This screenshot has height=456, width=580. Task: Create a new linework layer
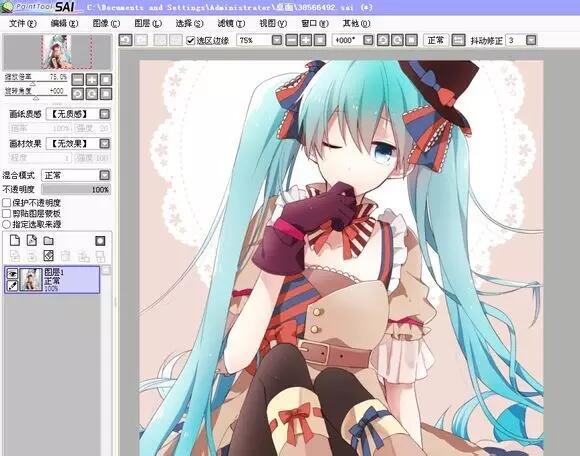(x=32, y=240)
